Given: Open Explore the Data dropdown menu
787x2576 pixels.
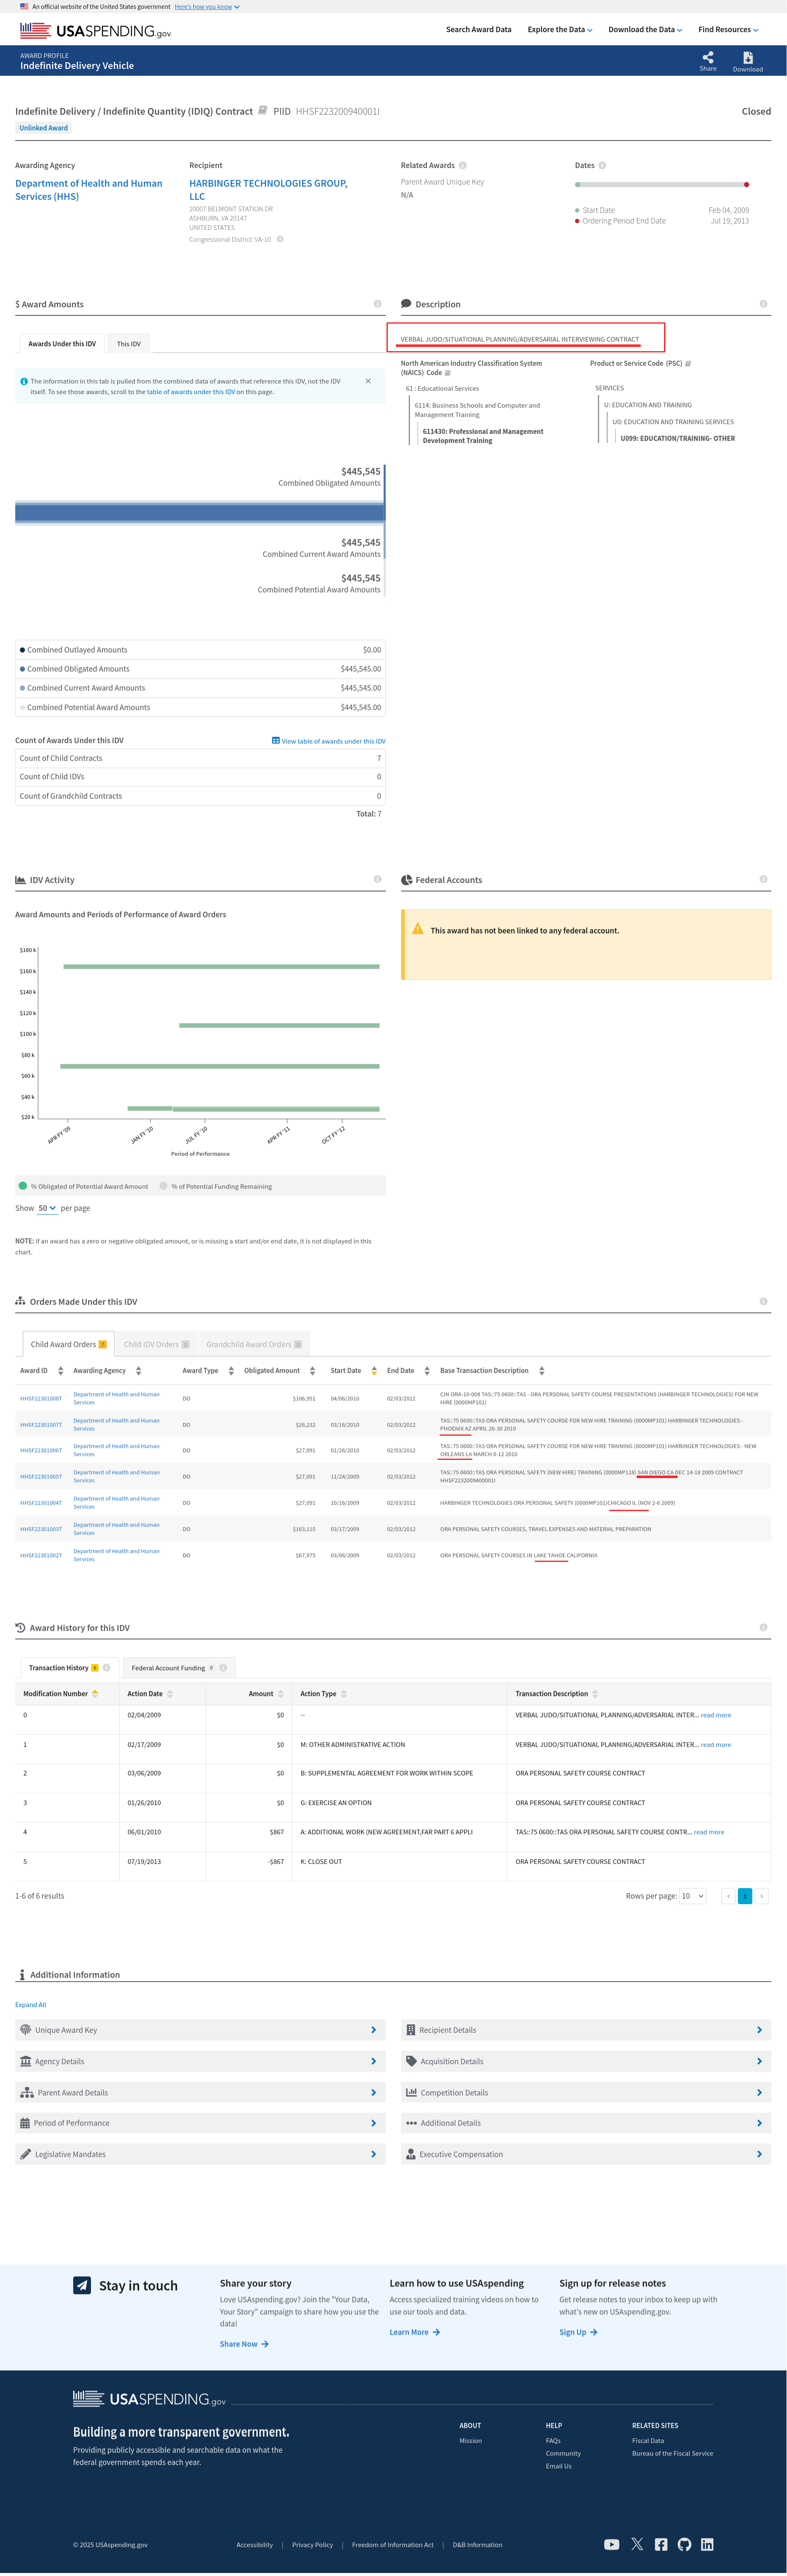Looking at the screenshot, I should [x=560, y=30].
